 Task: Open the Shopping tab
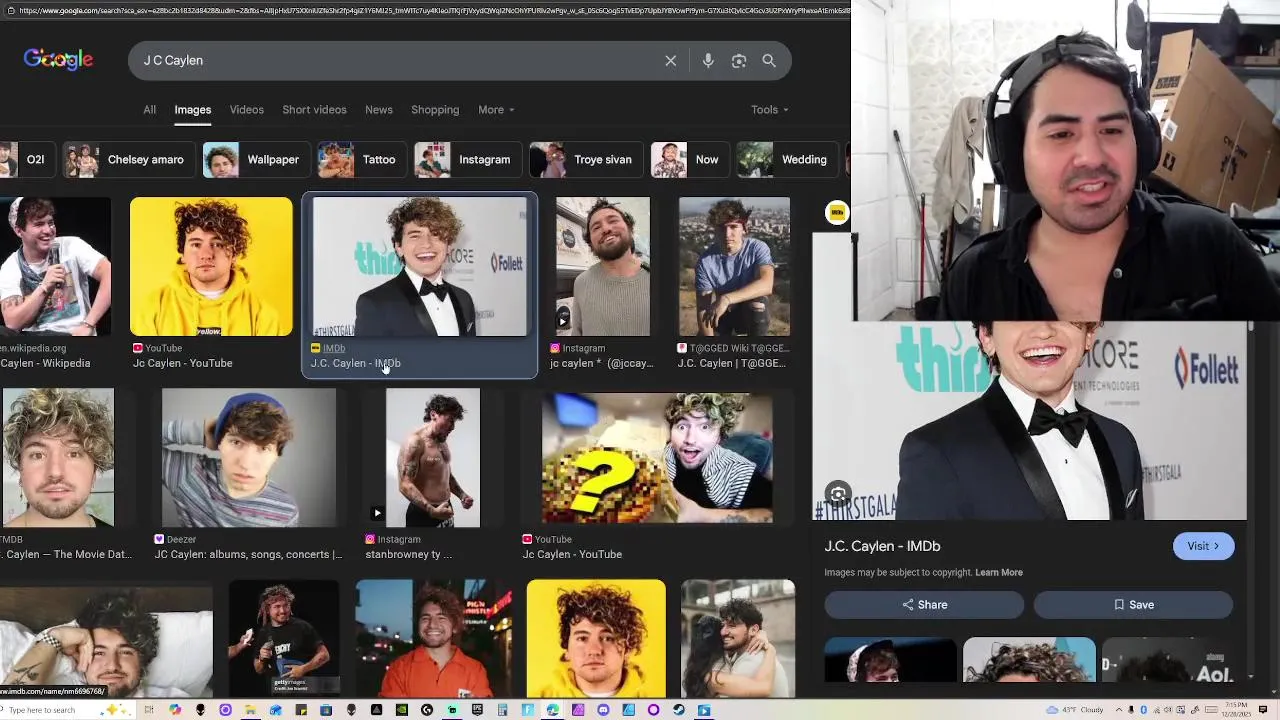point(435,110)
